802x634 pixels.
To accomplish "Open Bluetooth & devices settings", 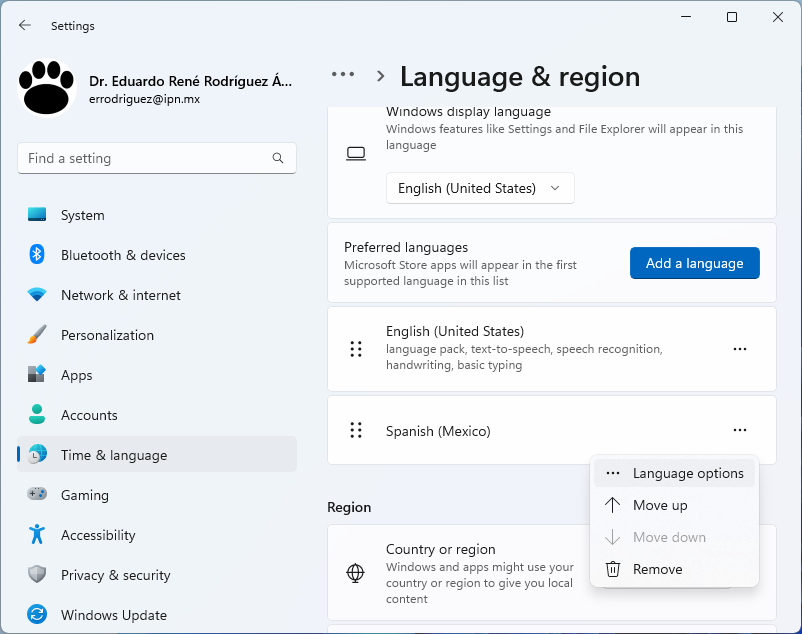I will tap(123, 255).
